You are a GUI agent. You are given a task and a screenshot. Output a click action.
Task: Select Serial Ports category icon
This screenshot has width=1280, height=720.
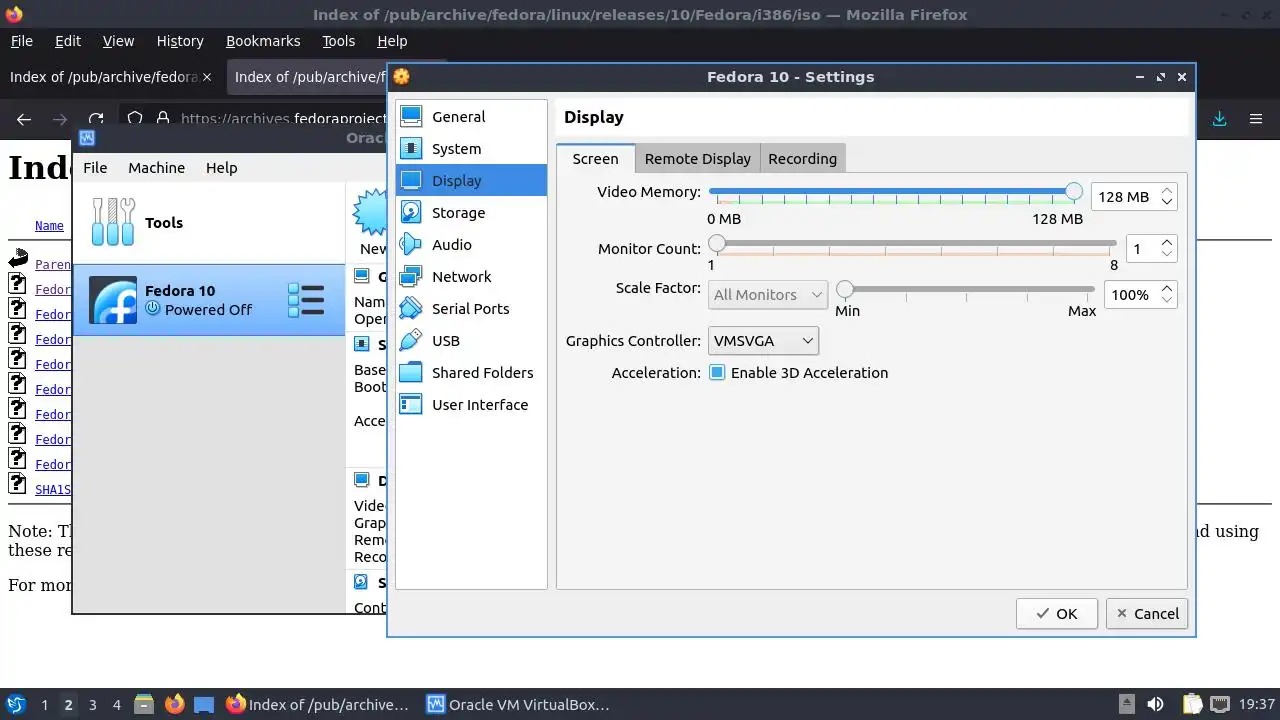(x=411, y=308)
